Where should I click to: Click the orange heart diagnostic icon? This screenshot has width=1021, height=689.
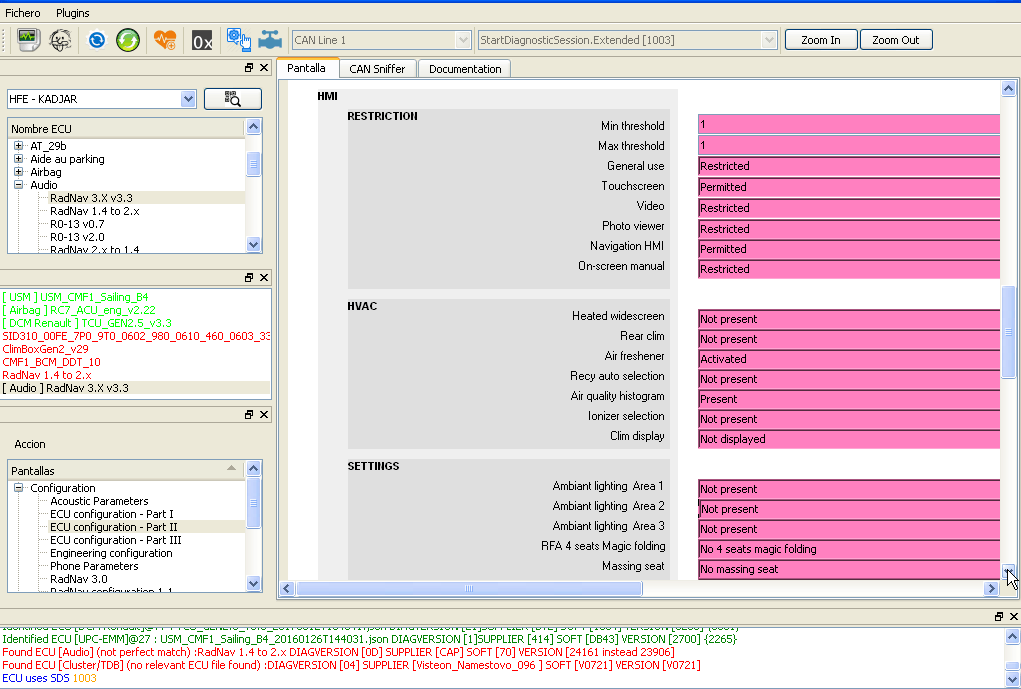(x=165, y=40)
